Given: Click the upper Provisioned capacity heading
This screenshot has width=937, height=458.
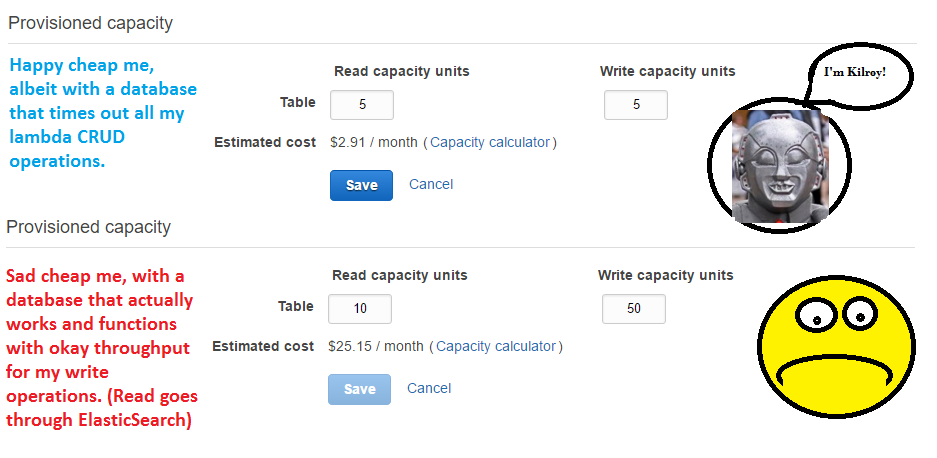Looking at the screenshot, I should 90,23.
